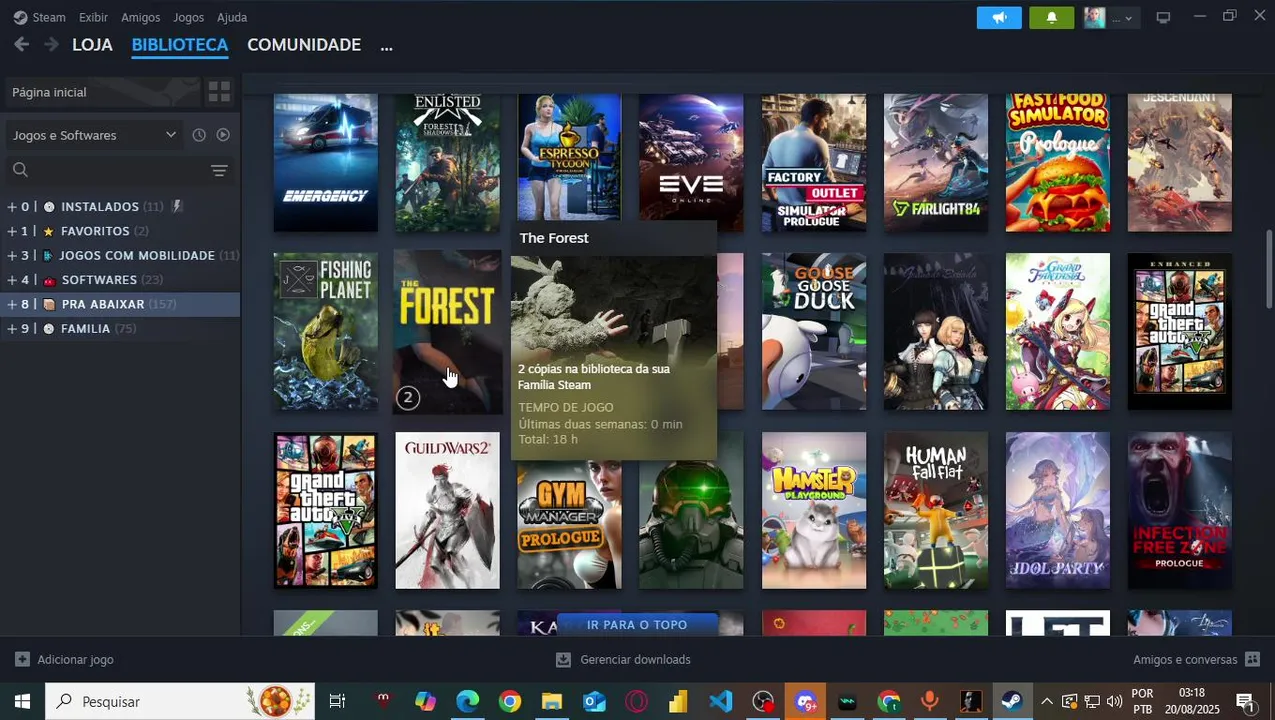Open the Emergency game cover
The height and width of the screenshot is (720, 1275).
[326, 163]
